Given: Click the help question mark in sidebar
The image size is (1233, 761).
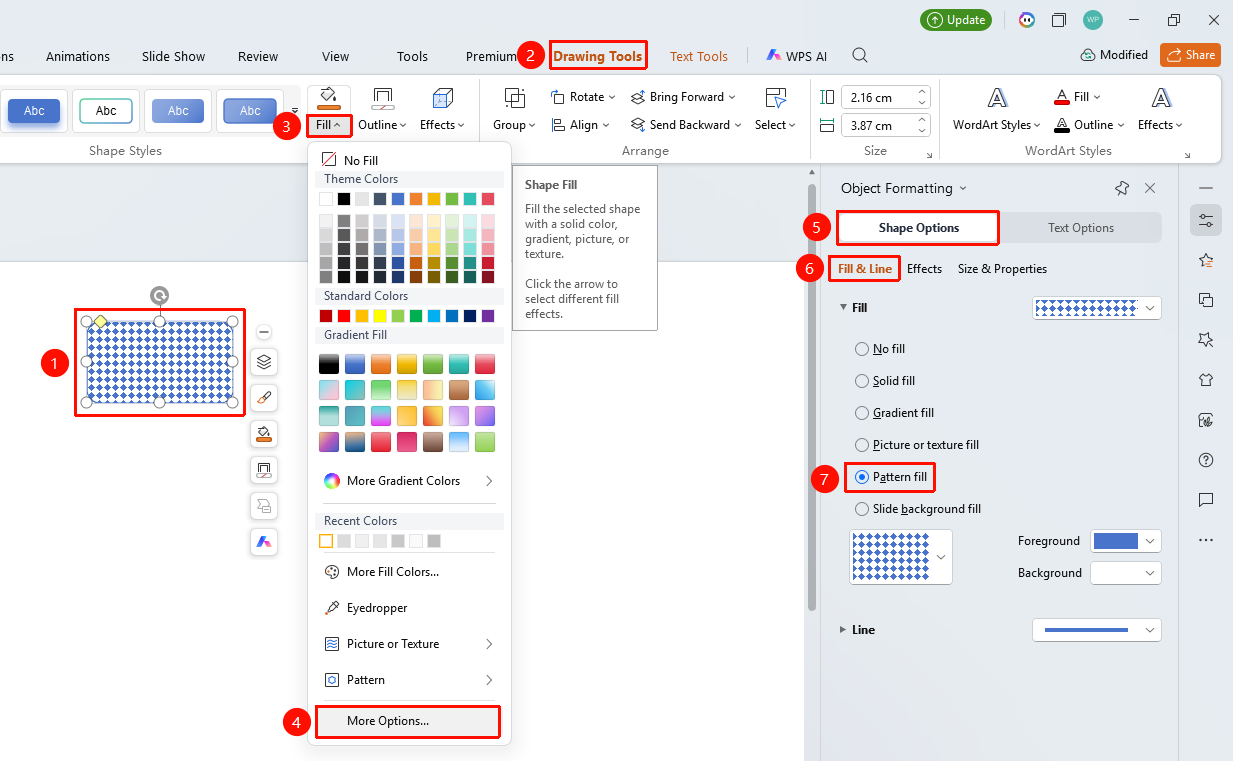Looking at the screenshot, I should pyautogui.click(x=1206, y=460).
